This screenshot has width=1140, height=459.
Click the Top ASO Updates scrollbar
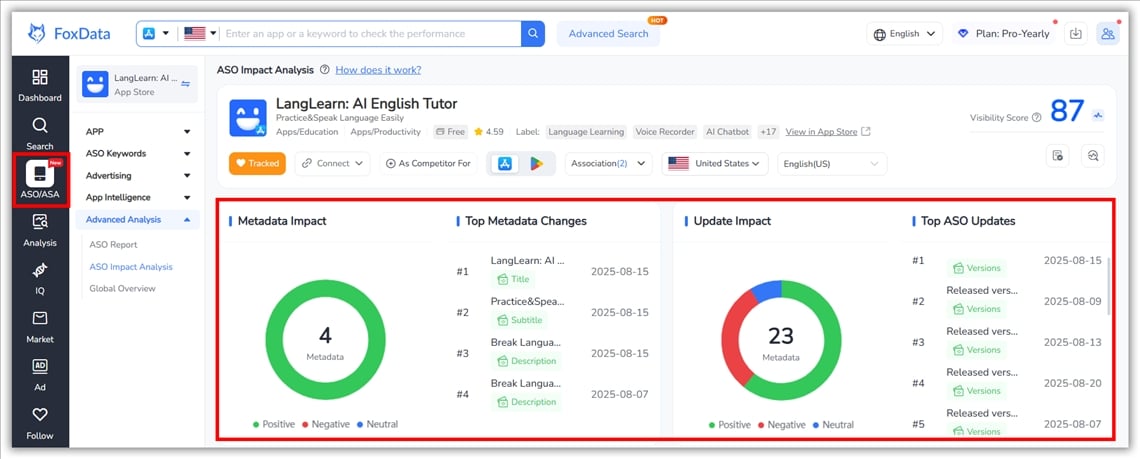[x=1108, y=287]
